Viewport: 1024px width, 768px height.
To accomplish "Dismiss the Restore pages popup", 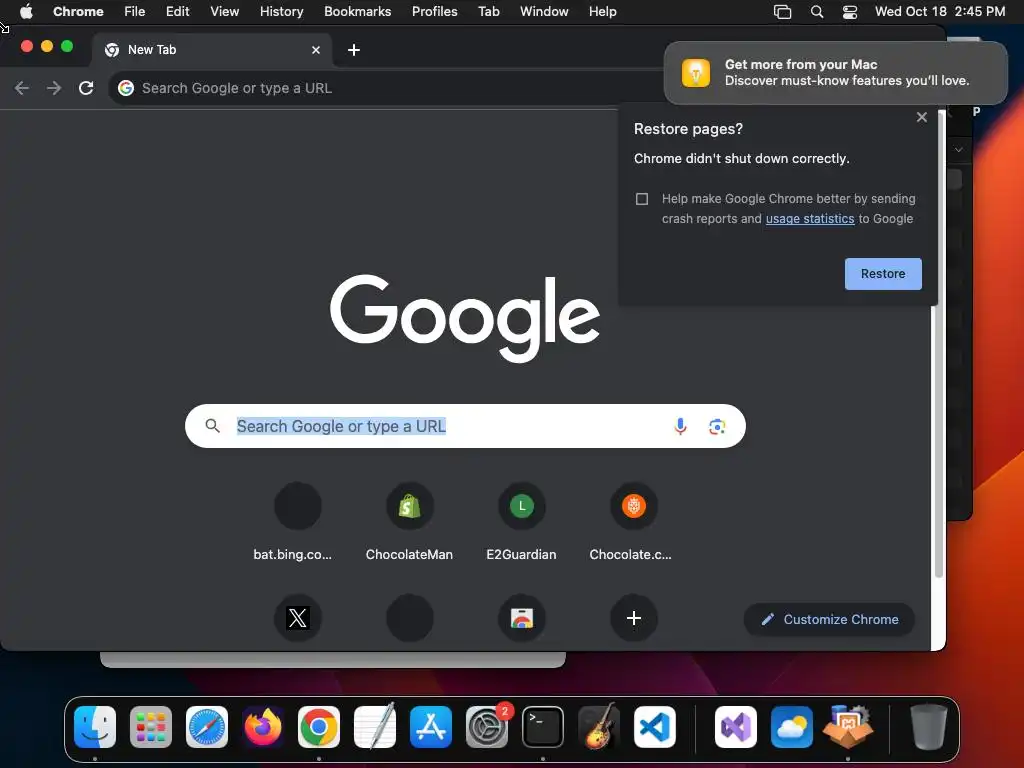I will pyautogui.click(x=921, y=117).
